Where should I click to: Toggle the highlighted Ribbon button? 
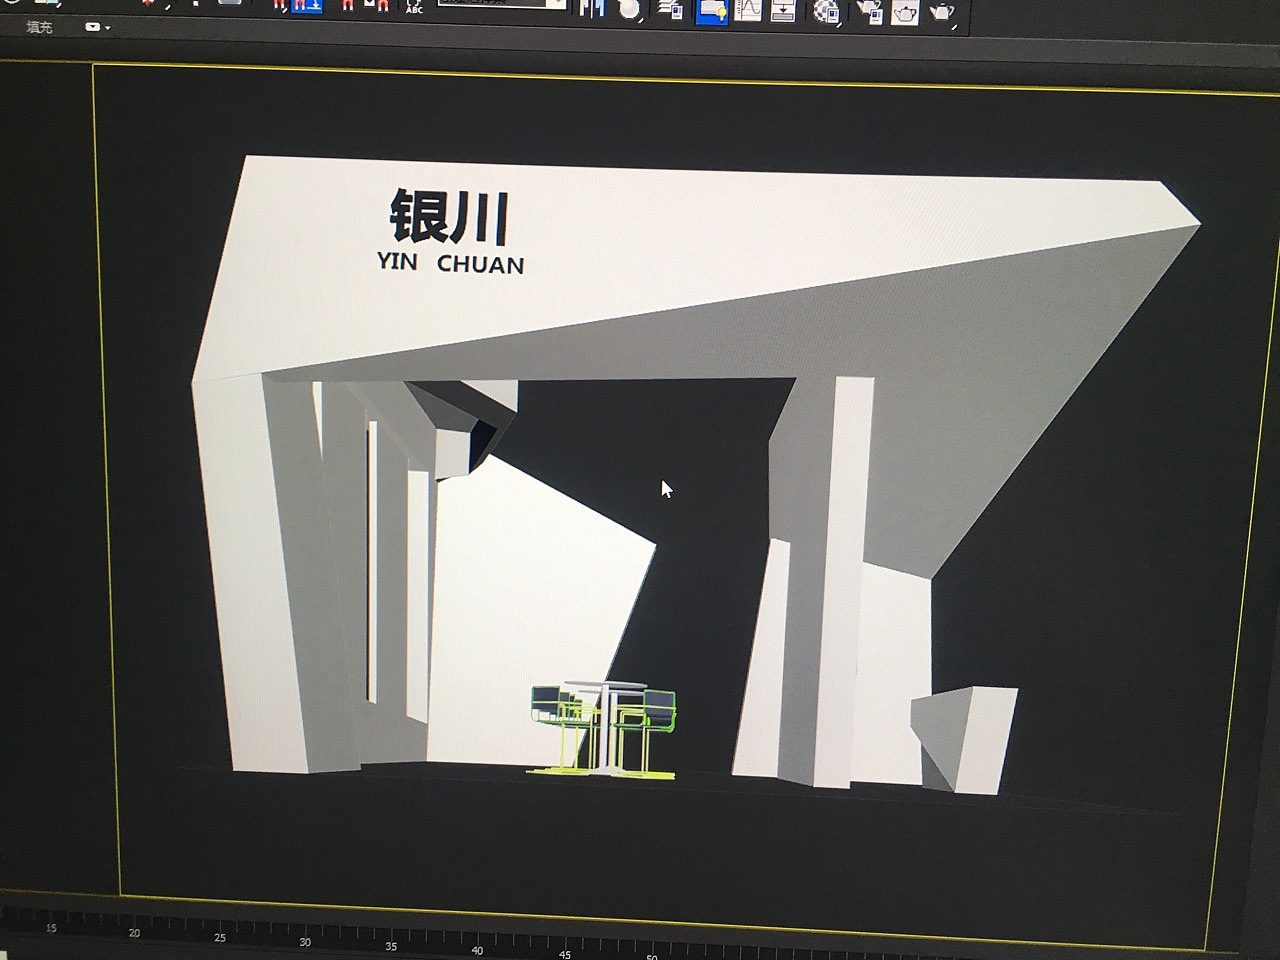coord(713,11)
